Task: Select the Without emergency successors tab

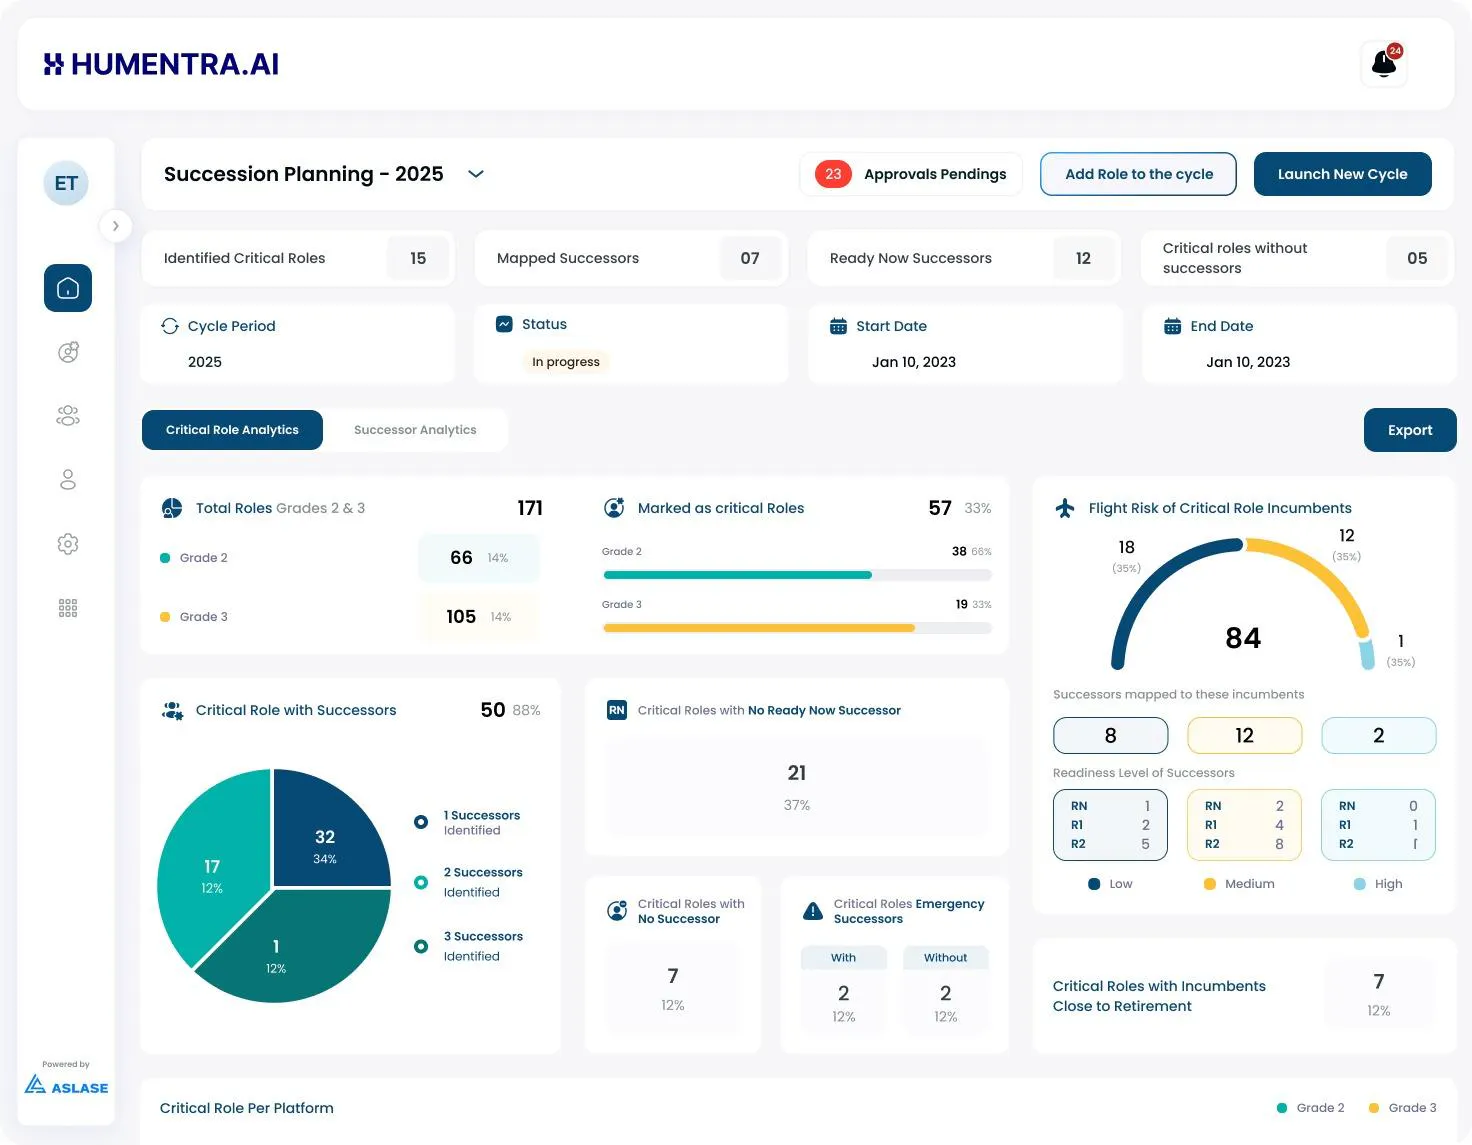Action: 945,957
